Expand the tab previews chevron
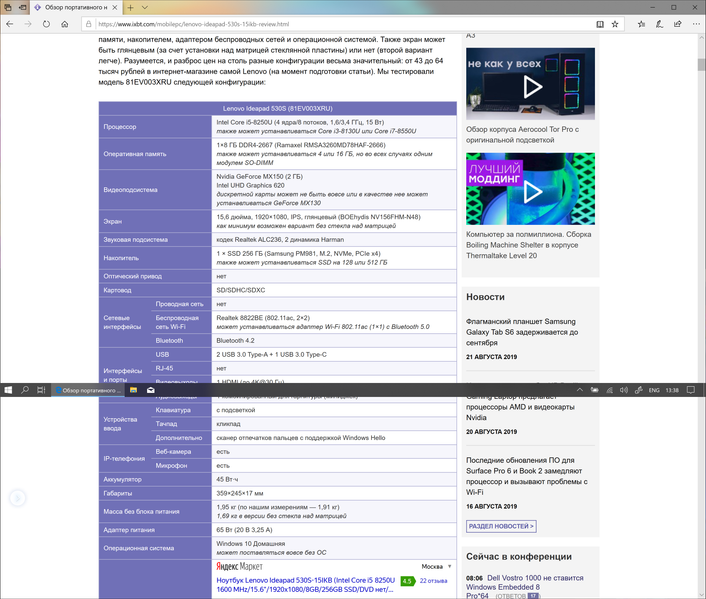Screen dimensions: 706x599 pos(145,8)
